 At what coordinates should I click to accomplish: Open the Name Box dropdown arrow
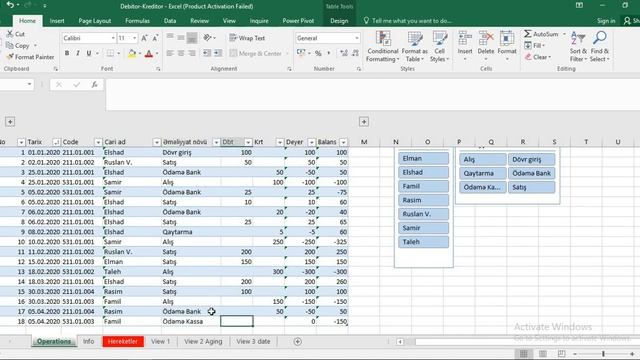tap(29, 84)
